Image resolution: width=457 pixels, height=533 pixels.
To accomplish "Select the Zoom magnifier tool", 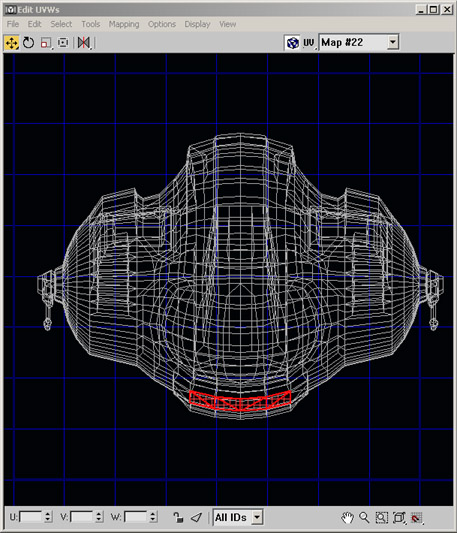I will [364, 518].
